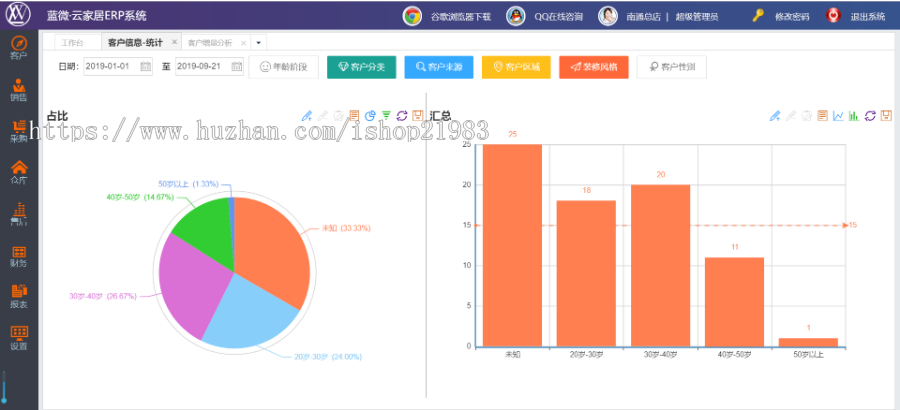Open the 报表 reports module in sidebar
This screenshot has height=410, width=900.
click(x=18, y=296)
